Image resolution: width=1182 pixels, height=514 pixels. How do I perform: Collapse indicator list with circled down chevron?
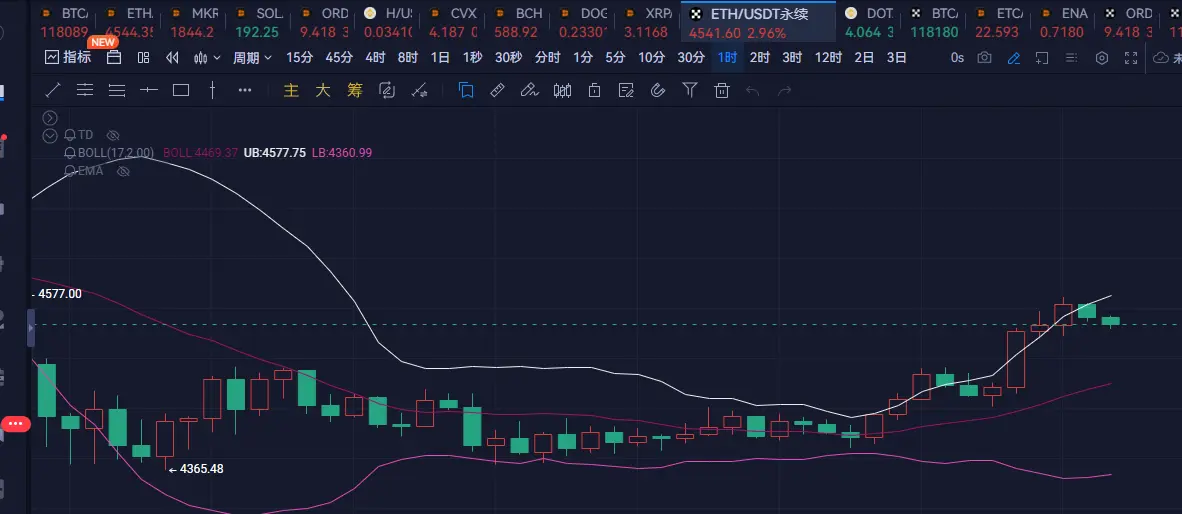pyautogui.click(x=50, y=136)
